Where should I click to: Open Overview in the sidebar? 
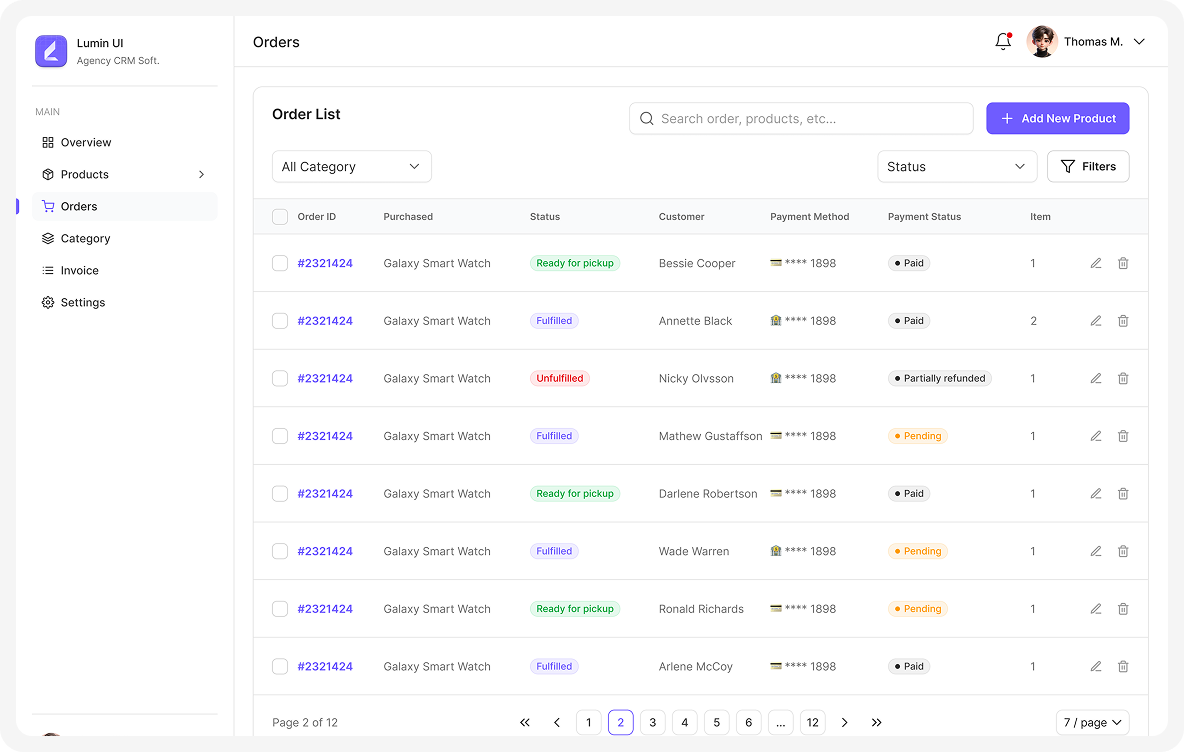pos(86,143)
